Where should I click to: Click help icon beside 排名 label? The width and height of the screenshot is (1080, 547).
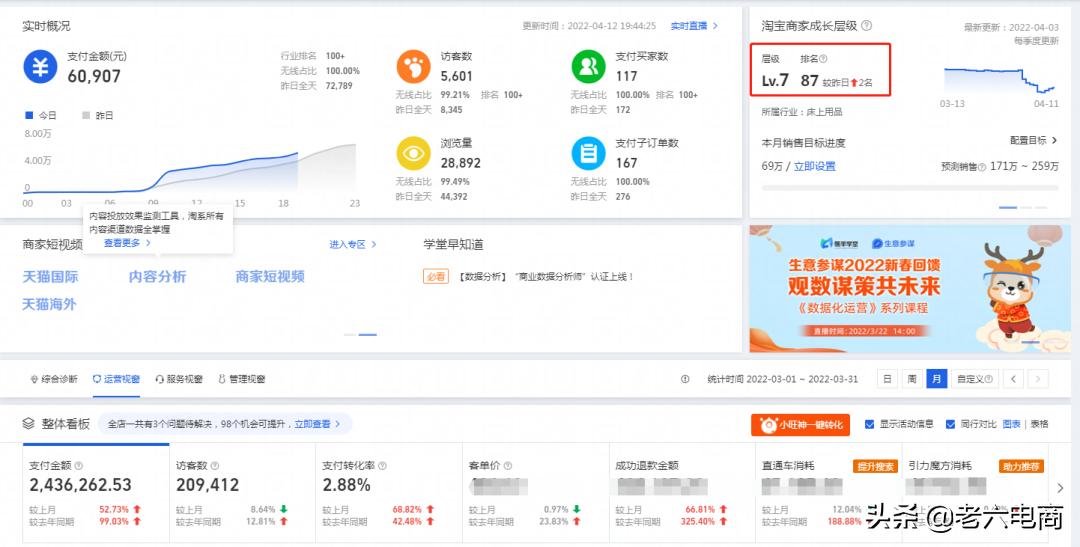823,59
